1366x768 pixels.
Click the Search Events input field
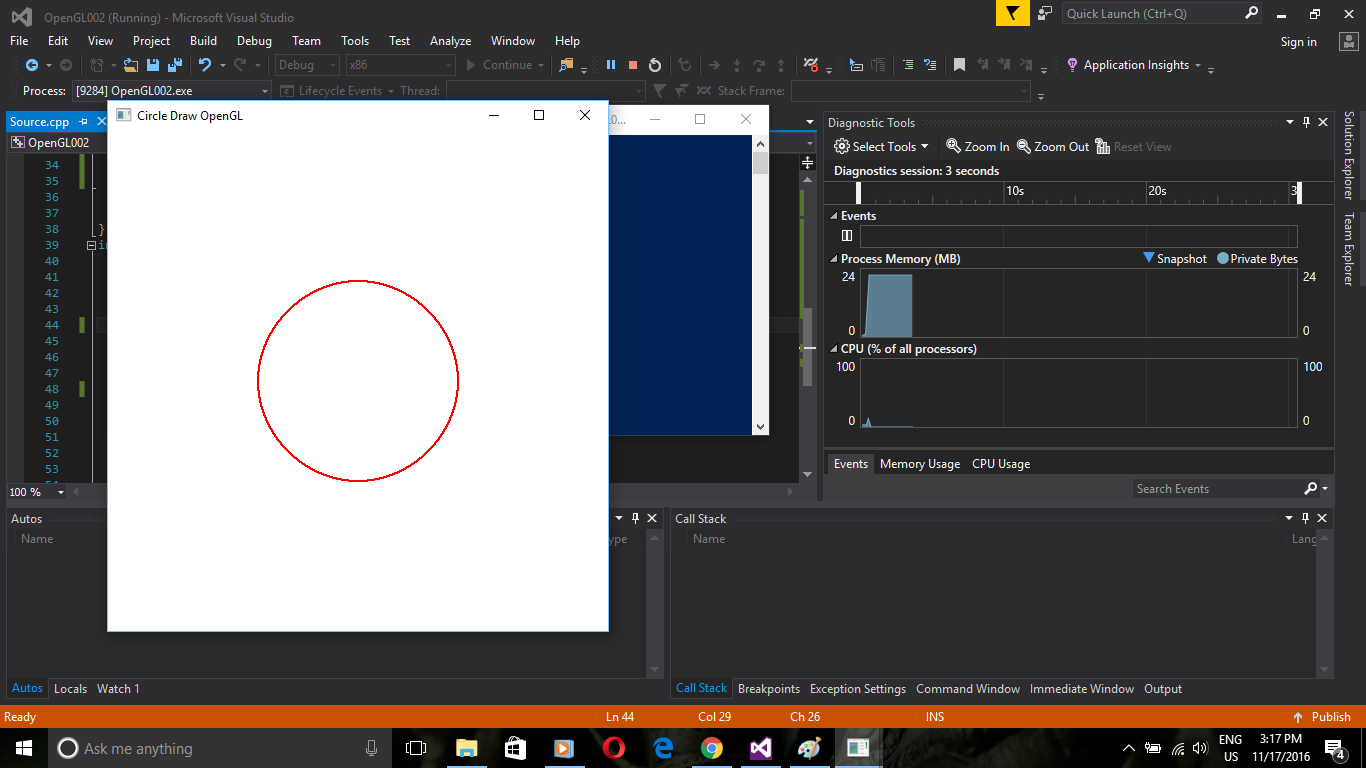point(1217,489)
